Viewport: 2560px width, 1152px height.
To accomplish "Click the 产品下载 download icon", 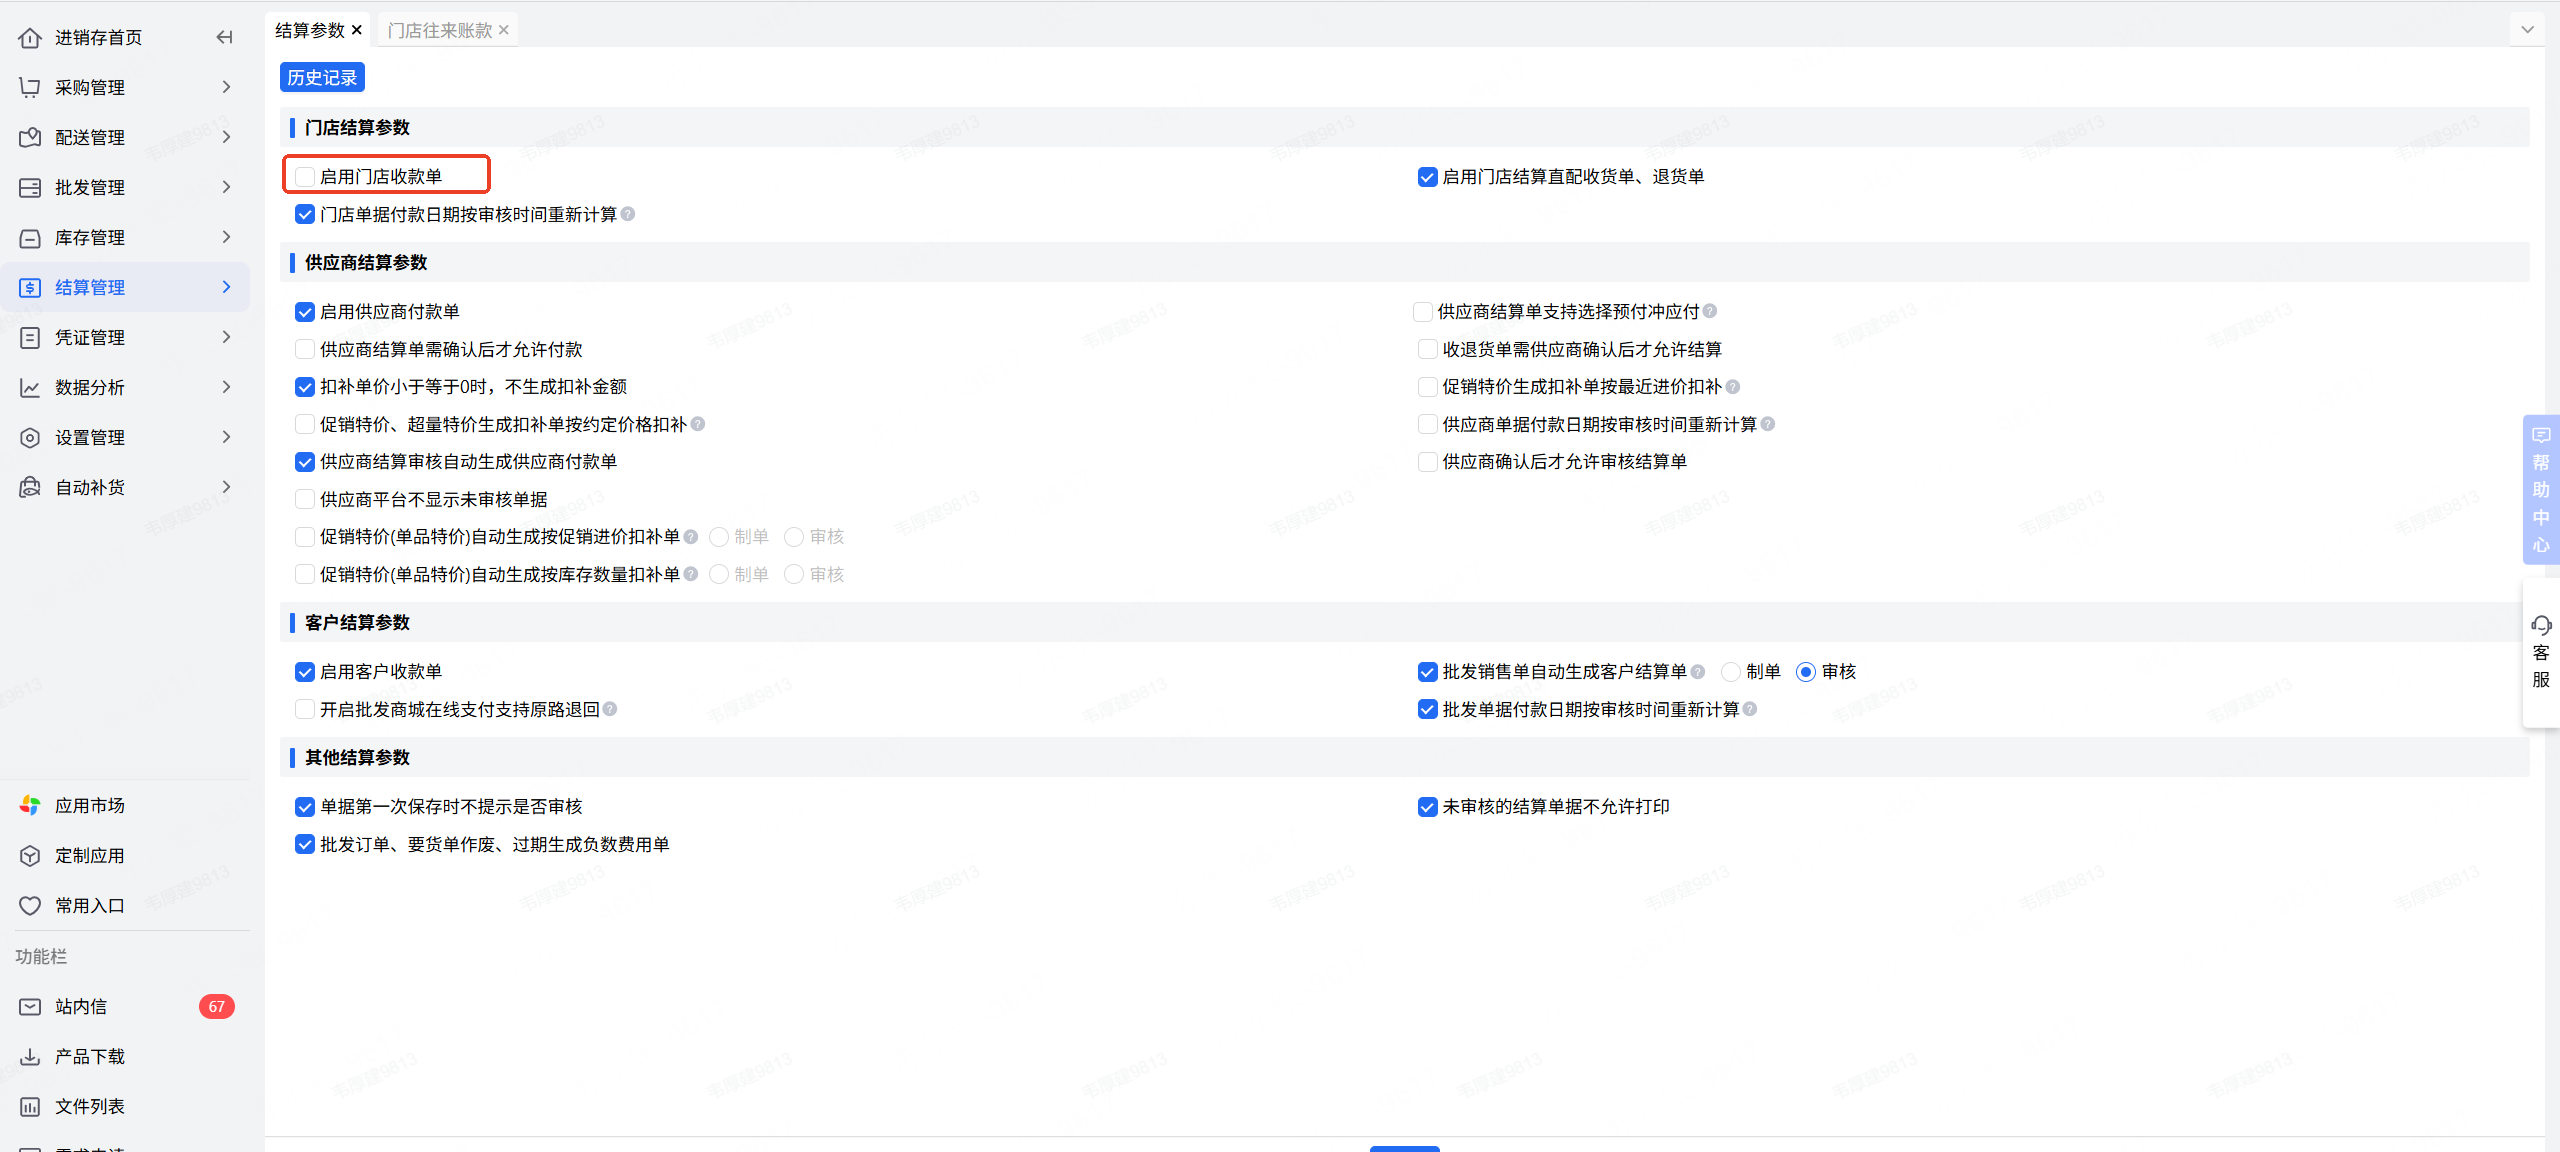I will pyautogui.click(x=30, y=1057).
